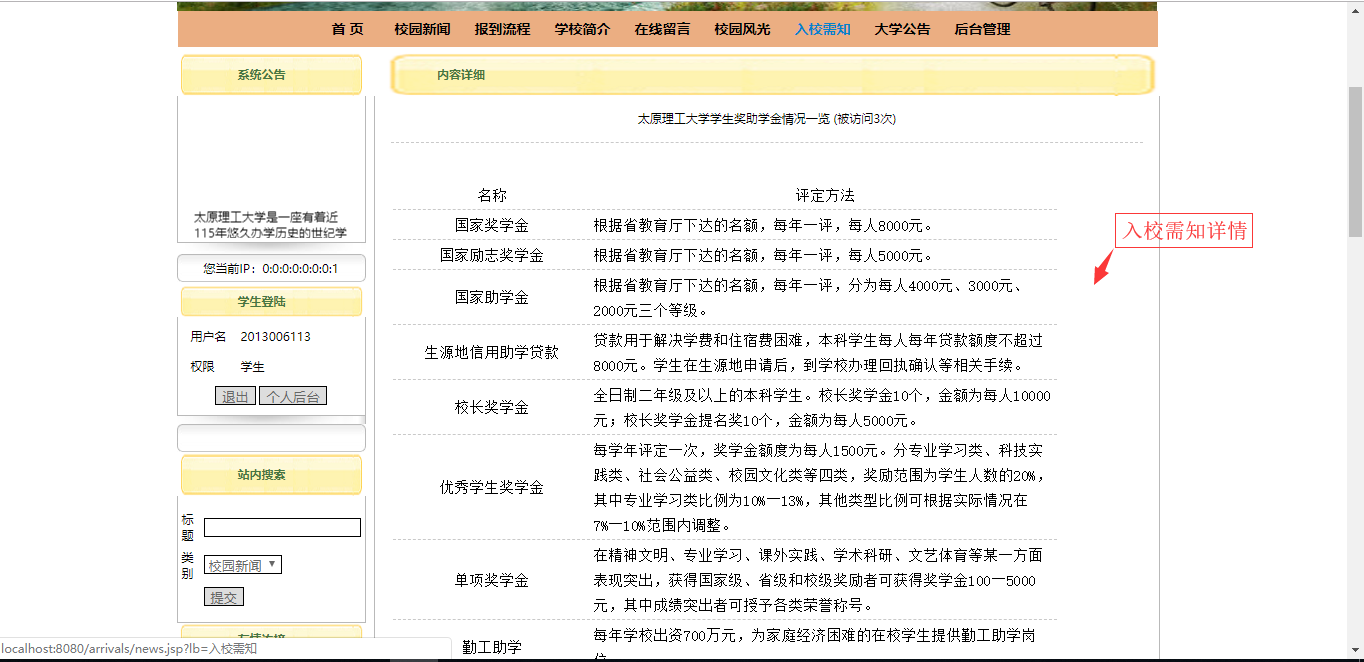Go to 后台管理 admin page
Image resolution: width=1364 pixels, height=662 pixels.
[x=982, y=29]
